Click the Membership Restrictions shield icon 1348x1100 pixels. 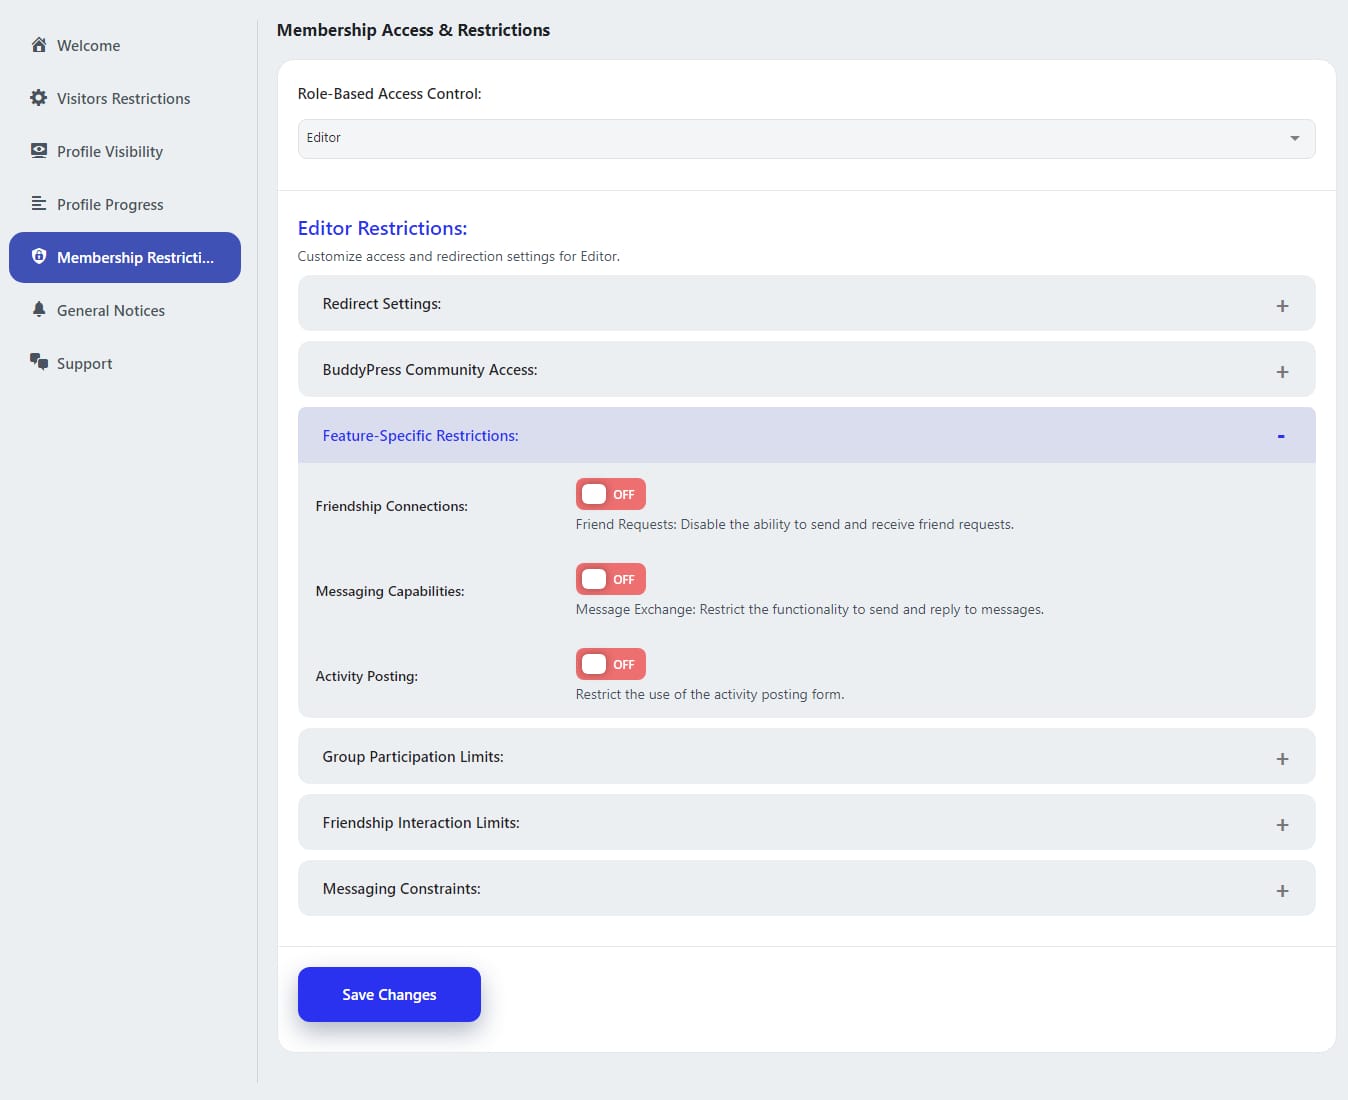tap(39, 257)
